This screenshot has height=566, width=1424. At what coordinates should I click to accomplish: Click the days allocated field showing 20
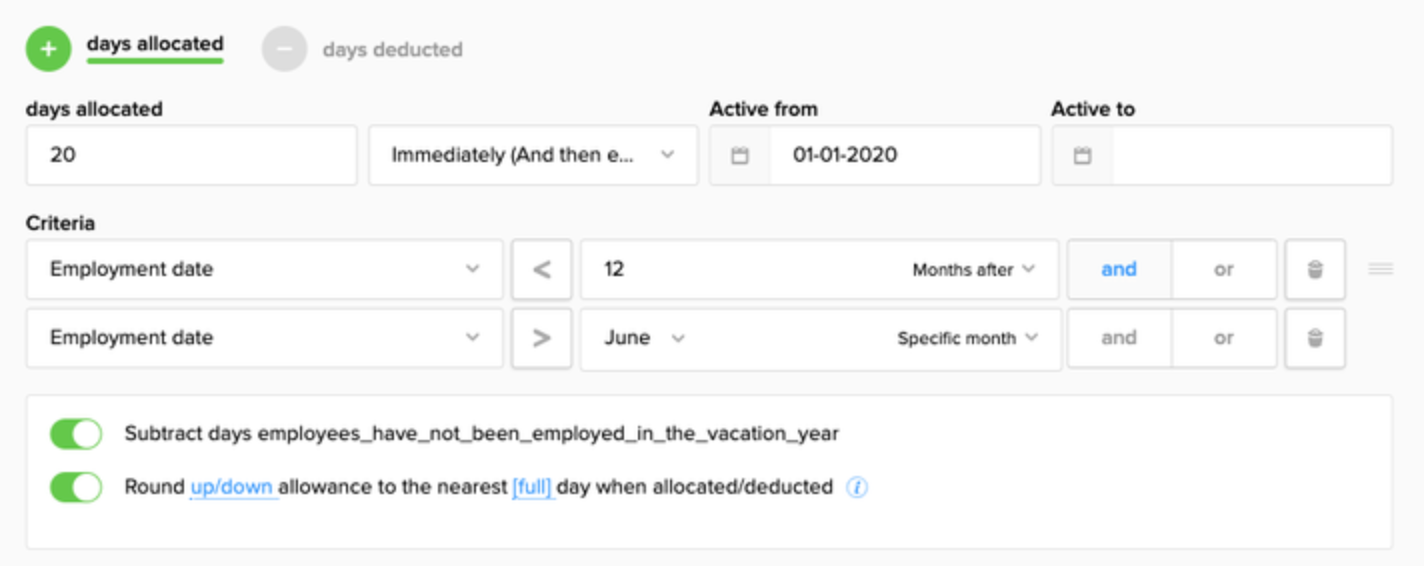point(191,156)
